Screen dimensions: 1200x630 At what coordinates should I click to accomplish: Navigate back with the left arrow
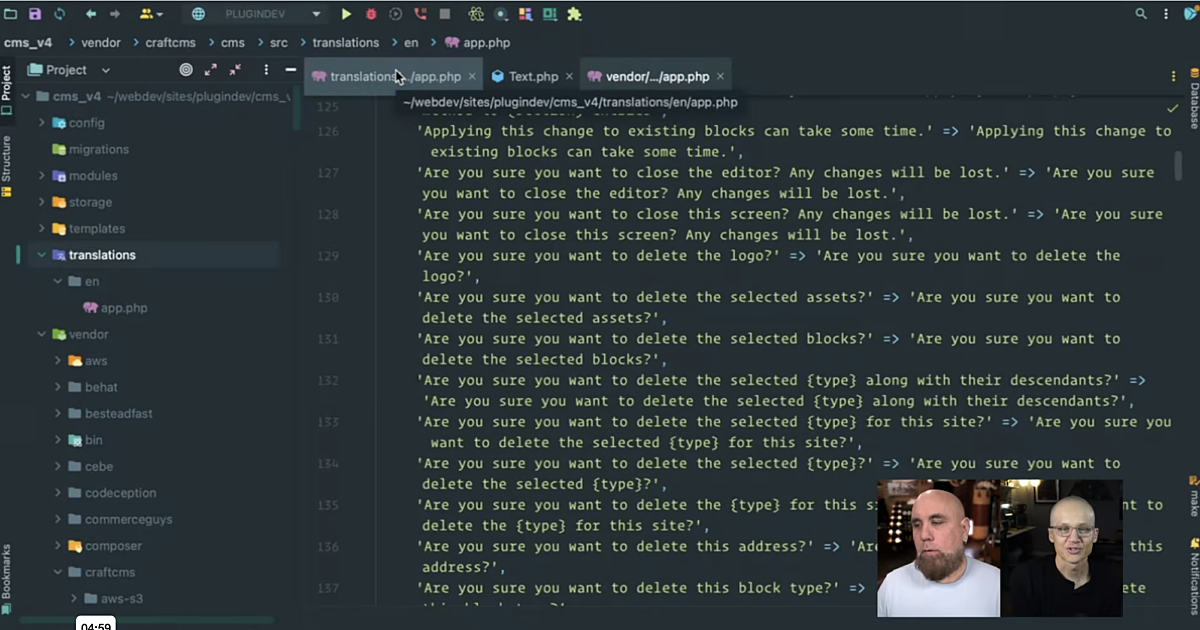click(91, 14)
